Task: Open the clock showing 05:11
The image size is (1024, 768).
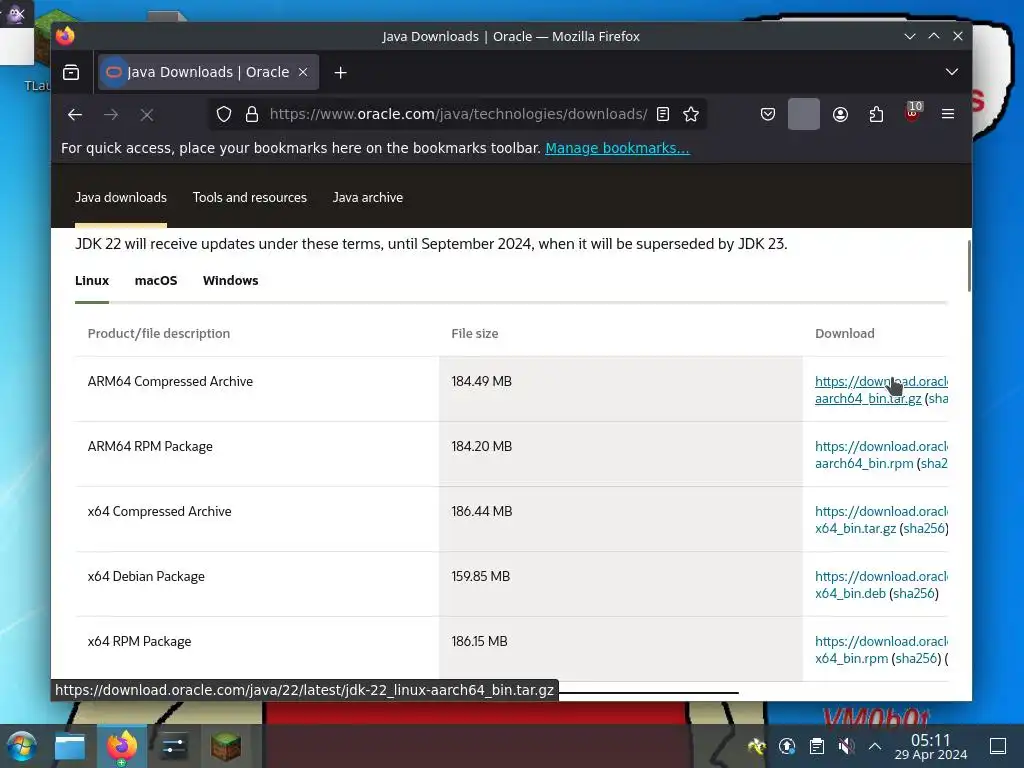Action: 931,746
